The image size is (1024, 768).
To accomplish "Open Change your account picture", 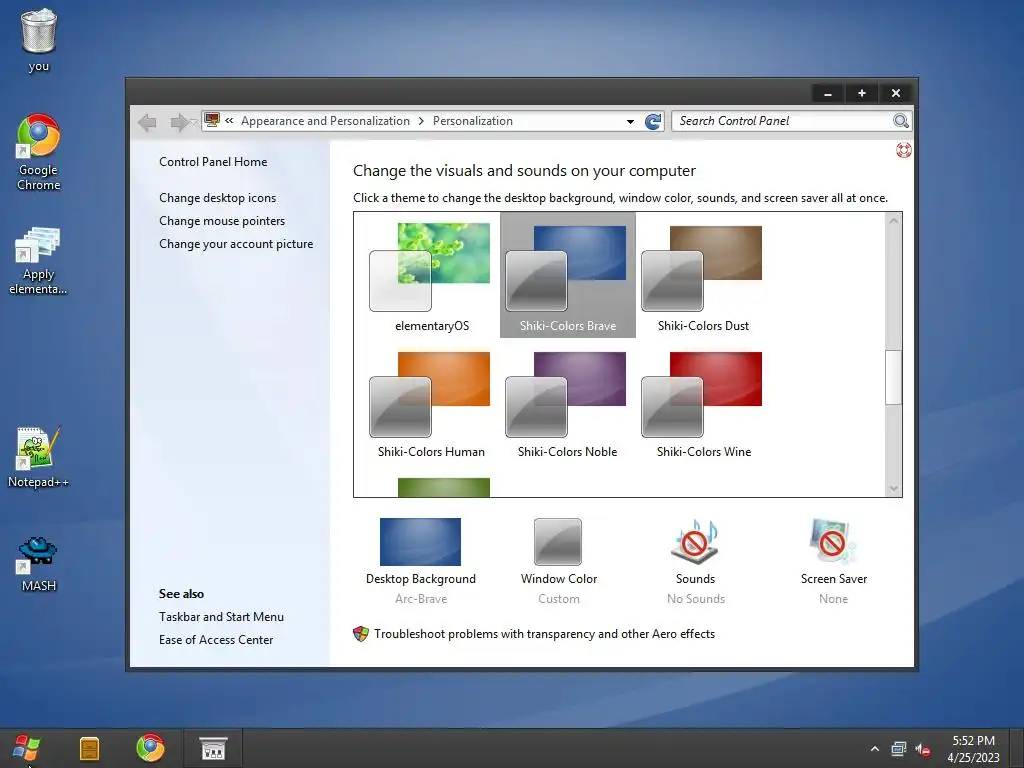I will pos(236,244).
